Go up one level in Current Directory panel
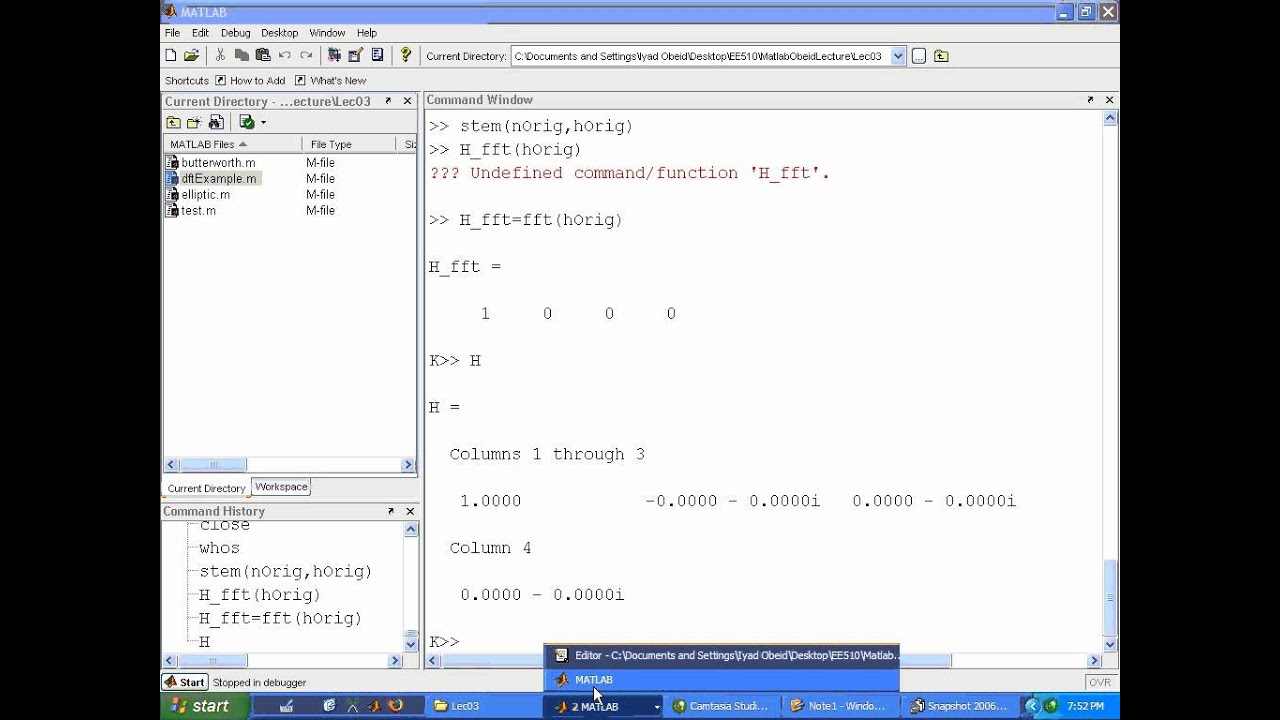Viewport: 1280px width, 720px height. [173, 122]
